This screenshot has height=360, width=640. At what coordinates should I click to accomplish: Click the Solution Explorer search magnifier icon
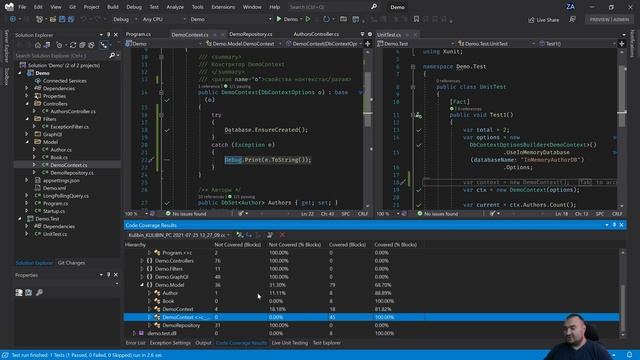pos(112,56)
